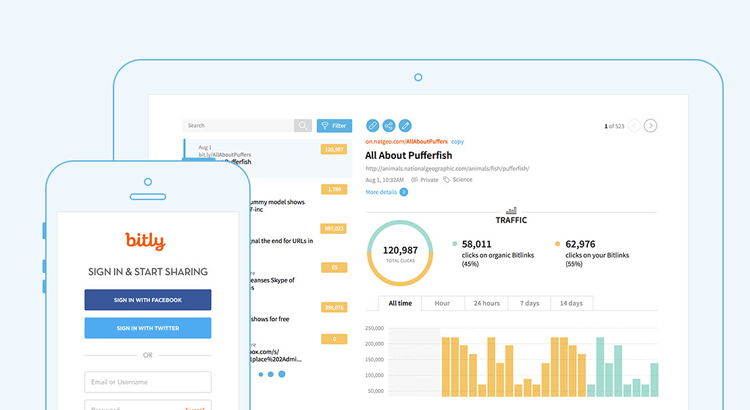Click the link icon above on.natgeo.com URL
The width and height of the screenshot is (750, 410).
pos(373,125)
